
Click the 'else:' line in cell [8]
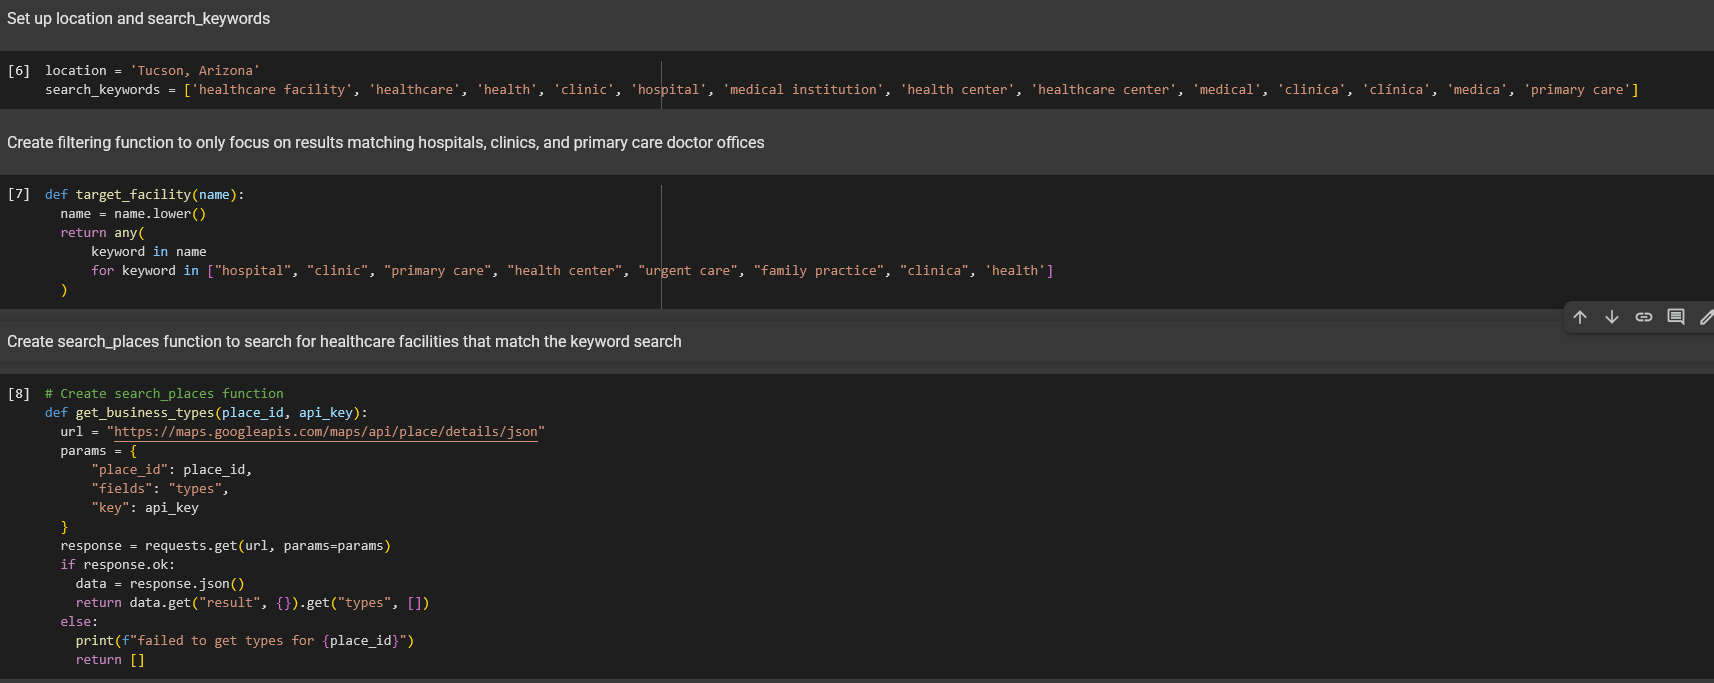click(79, 622)
